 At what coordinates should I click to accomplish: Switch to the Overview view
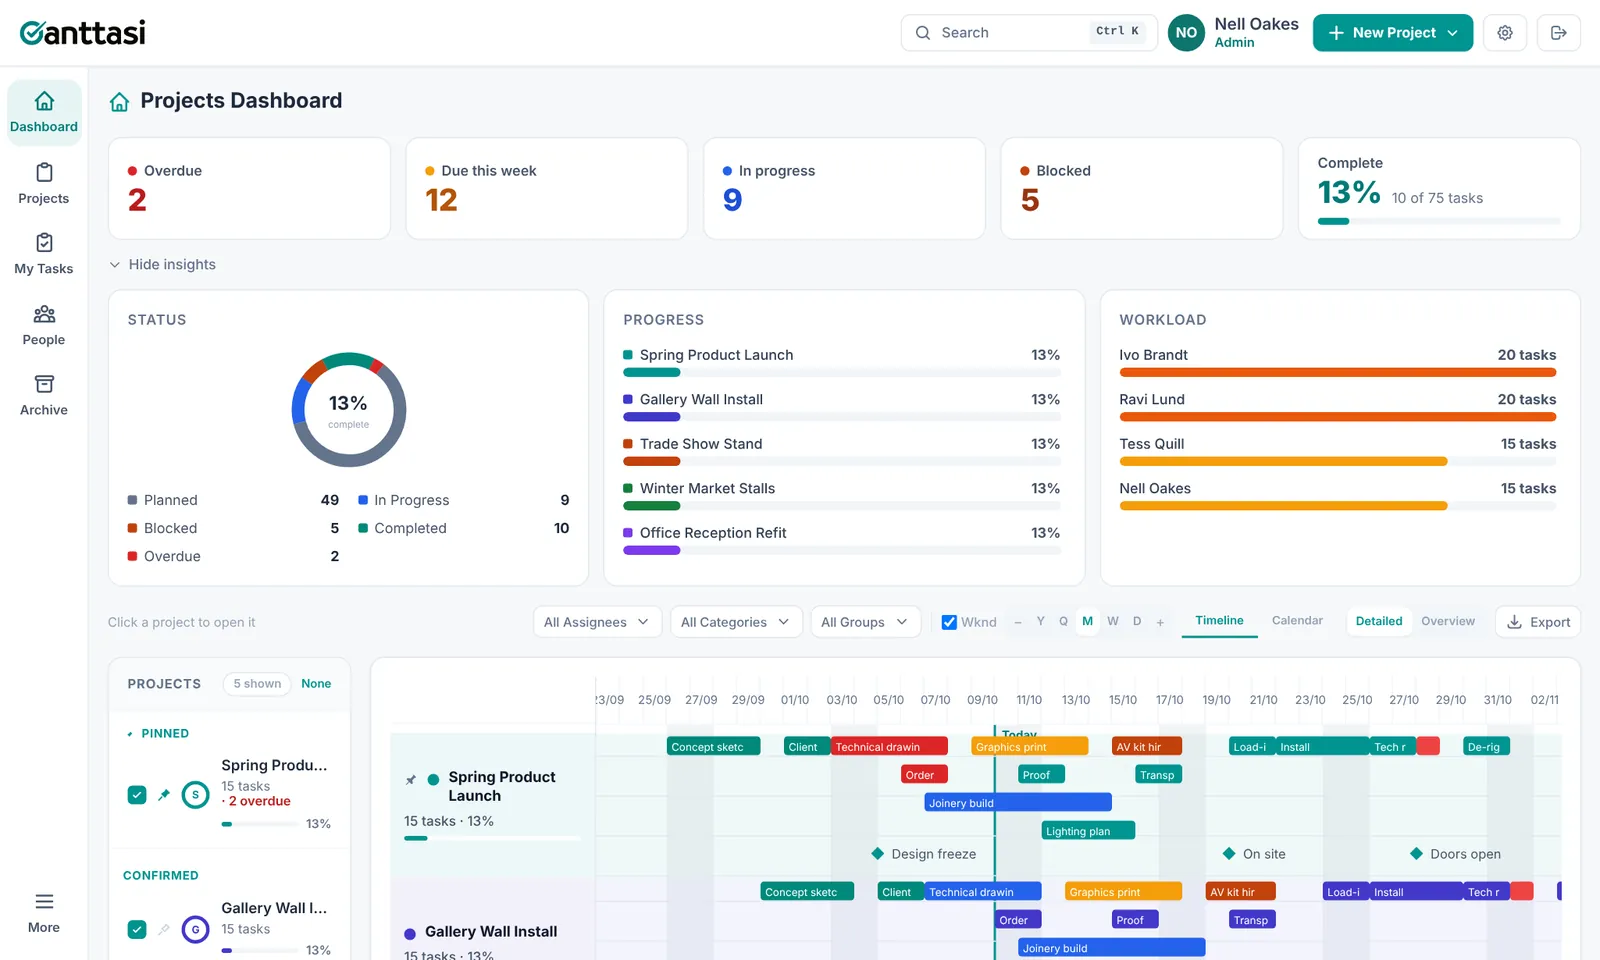click(x=1448, y=621)
